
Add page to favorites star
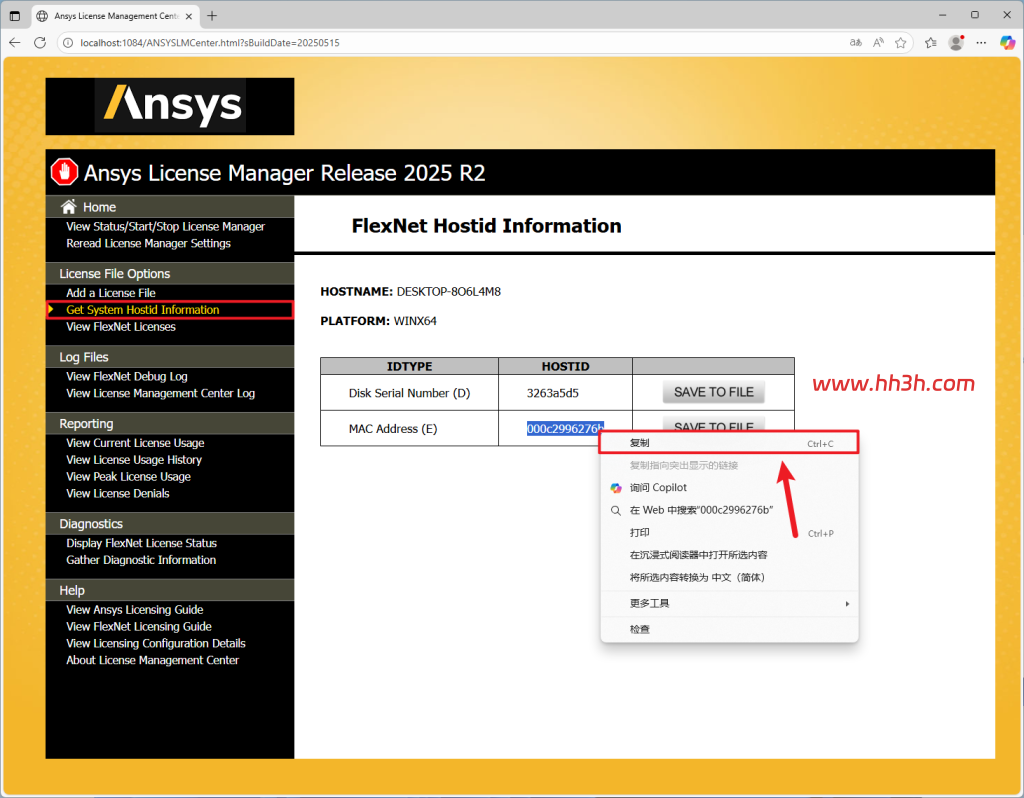(x=901, y=43)
